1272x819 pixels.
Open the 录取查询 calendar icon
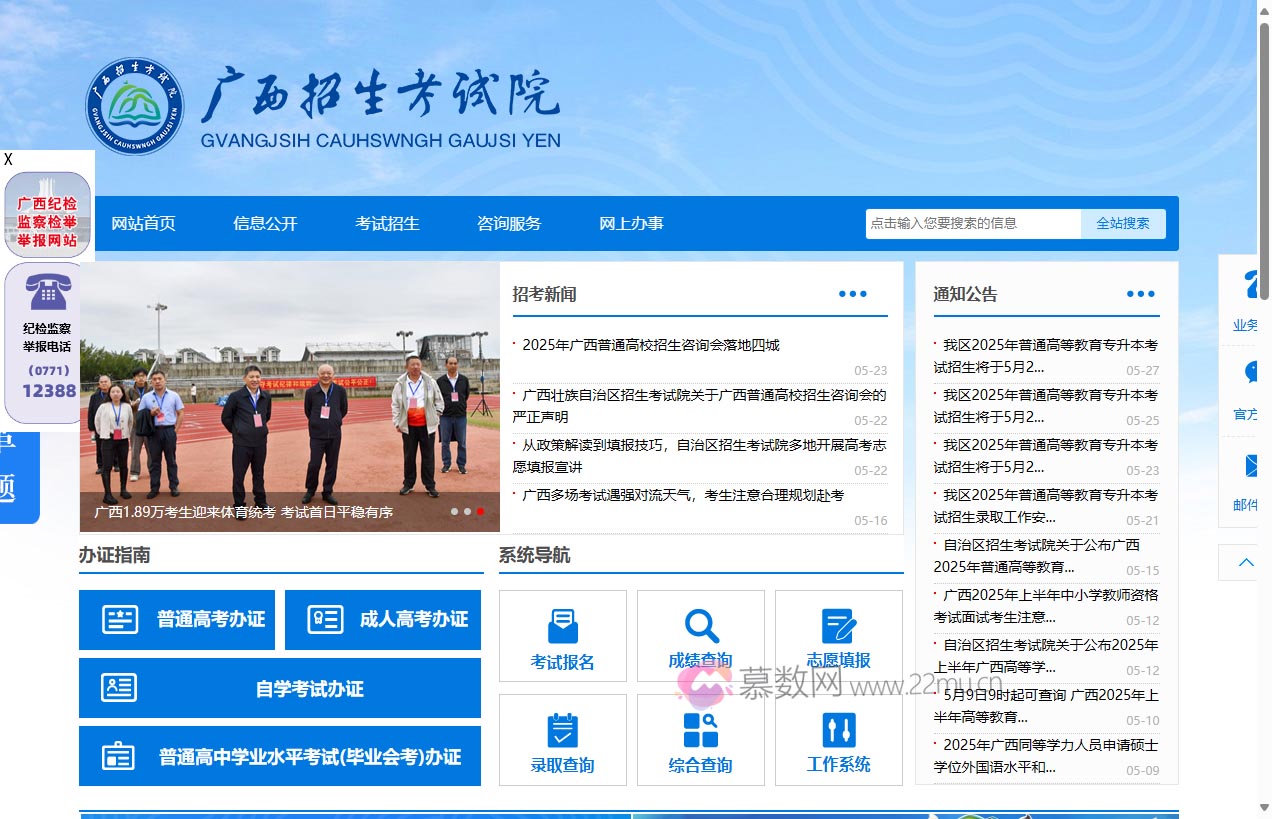point(563,731)
